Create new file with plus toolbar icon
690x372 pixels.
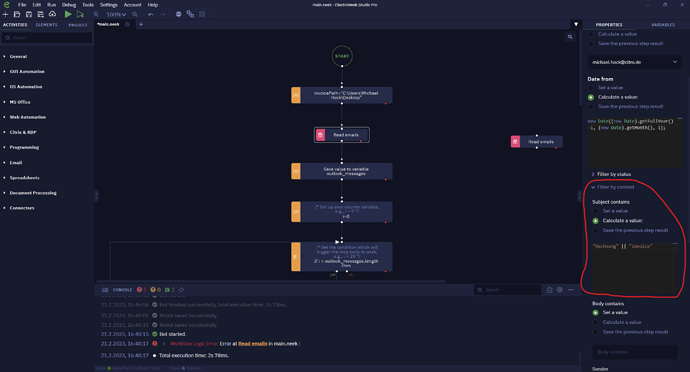(5, 14)
